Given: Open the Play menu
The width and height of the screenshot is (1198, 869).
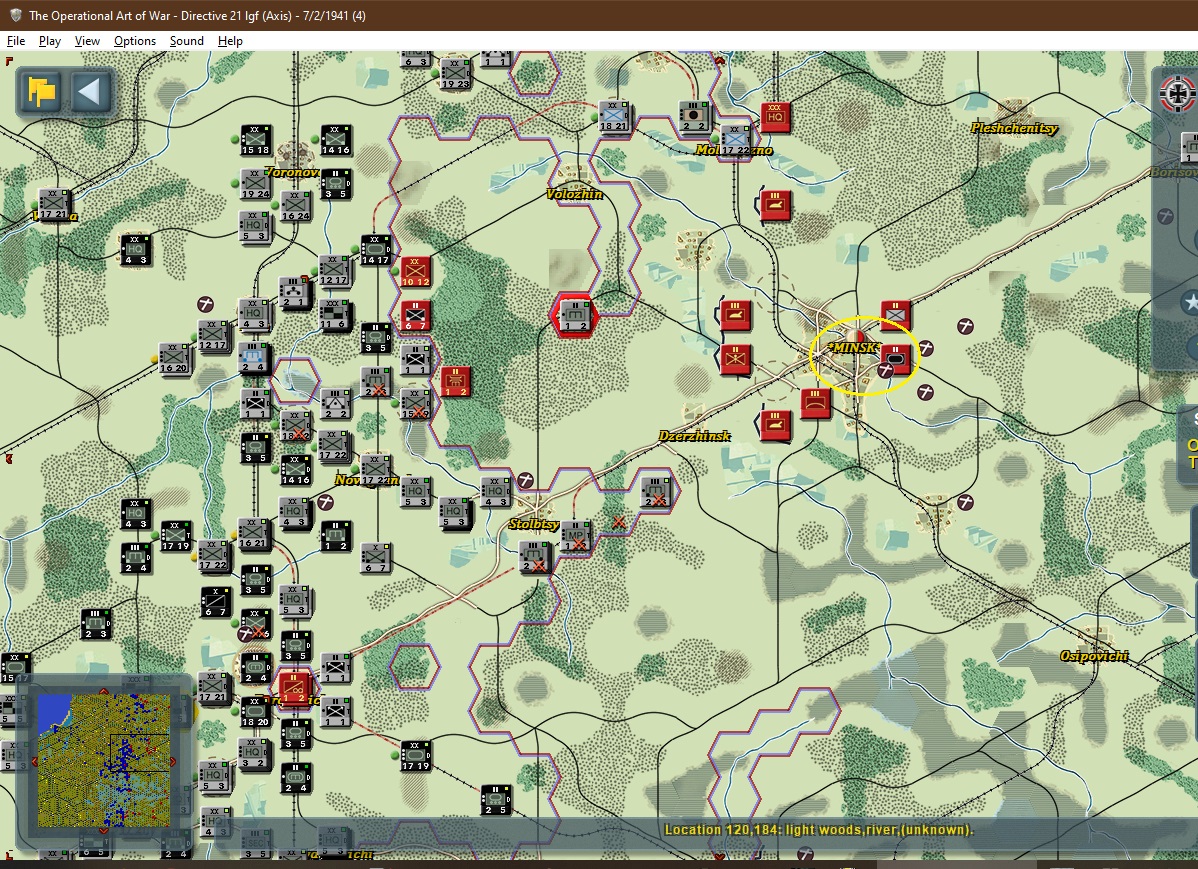Looking at the screenshot, I should (50, 41).
